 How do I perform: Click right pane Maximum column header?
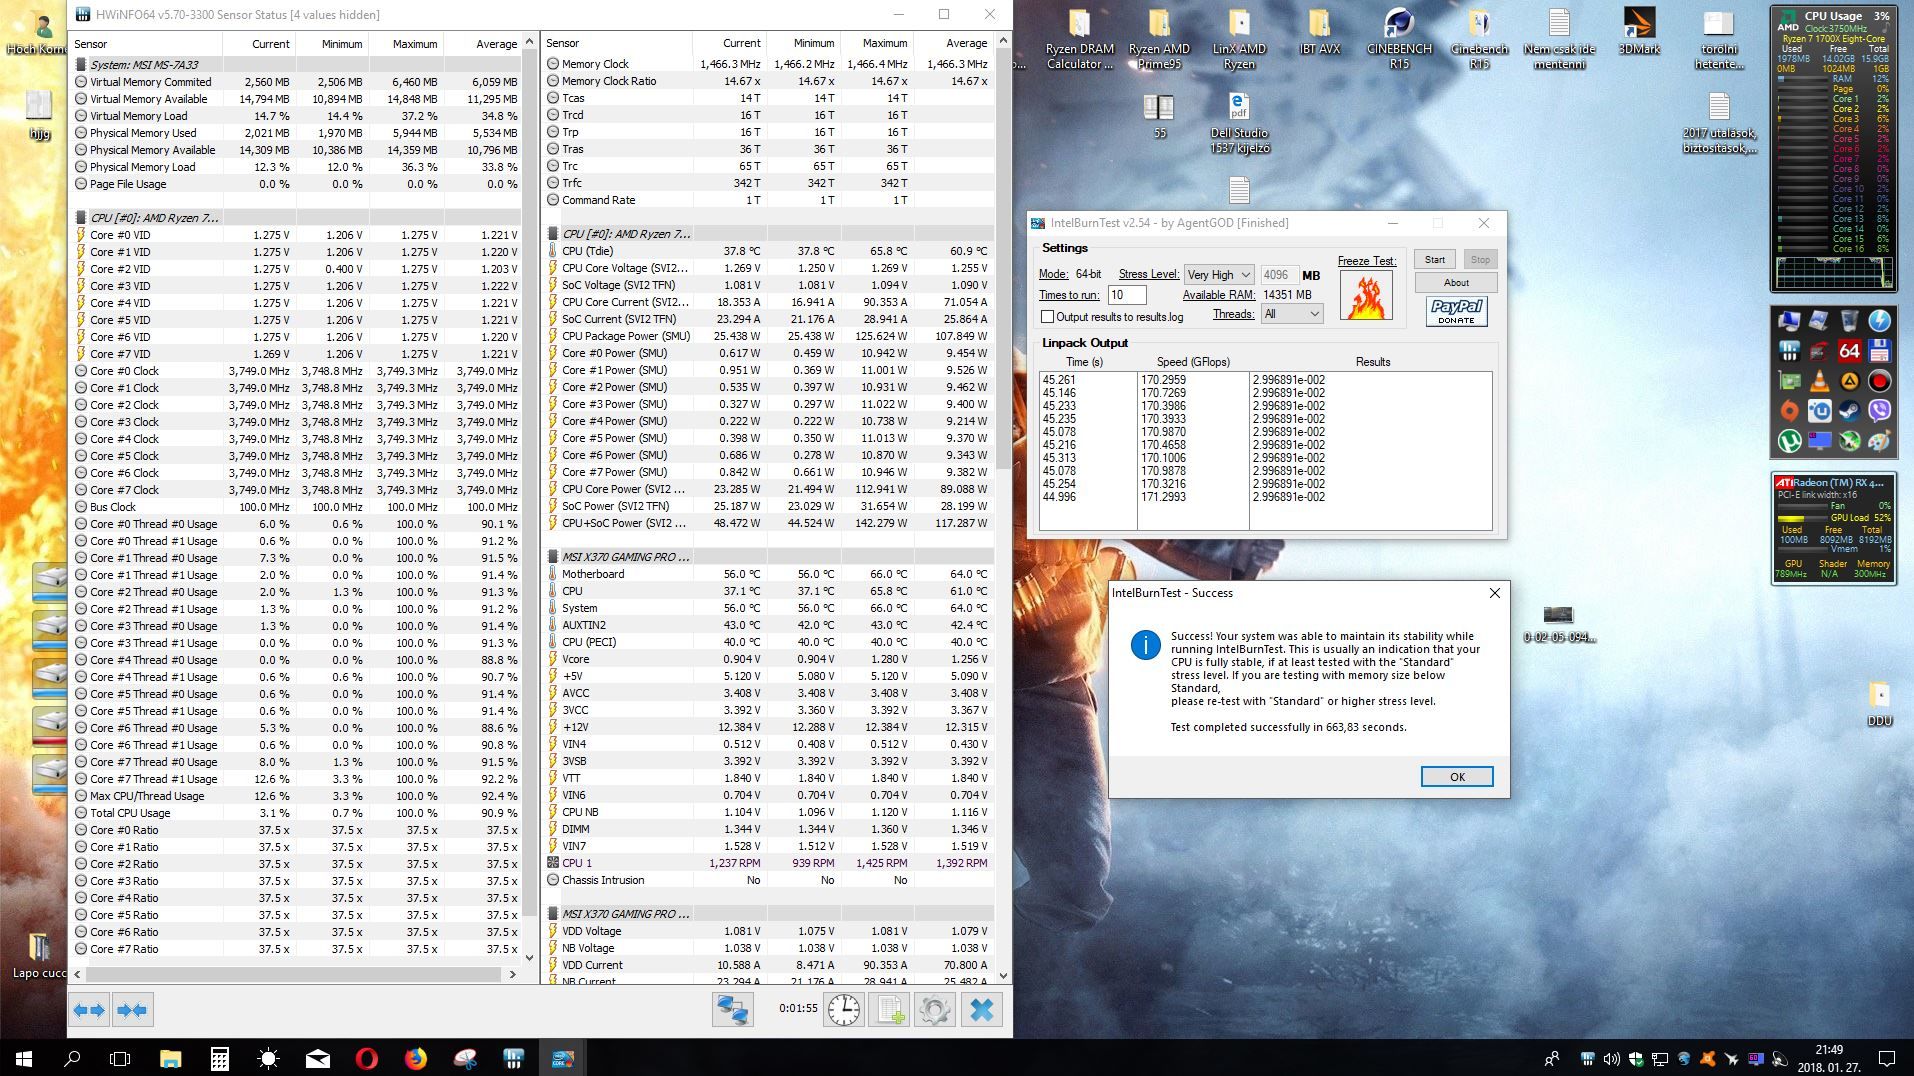point(876,43)
